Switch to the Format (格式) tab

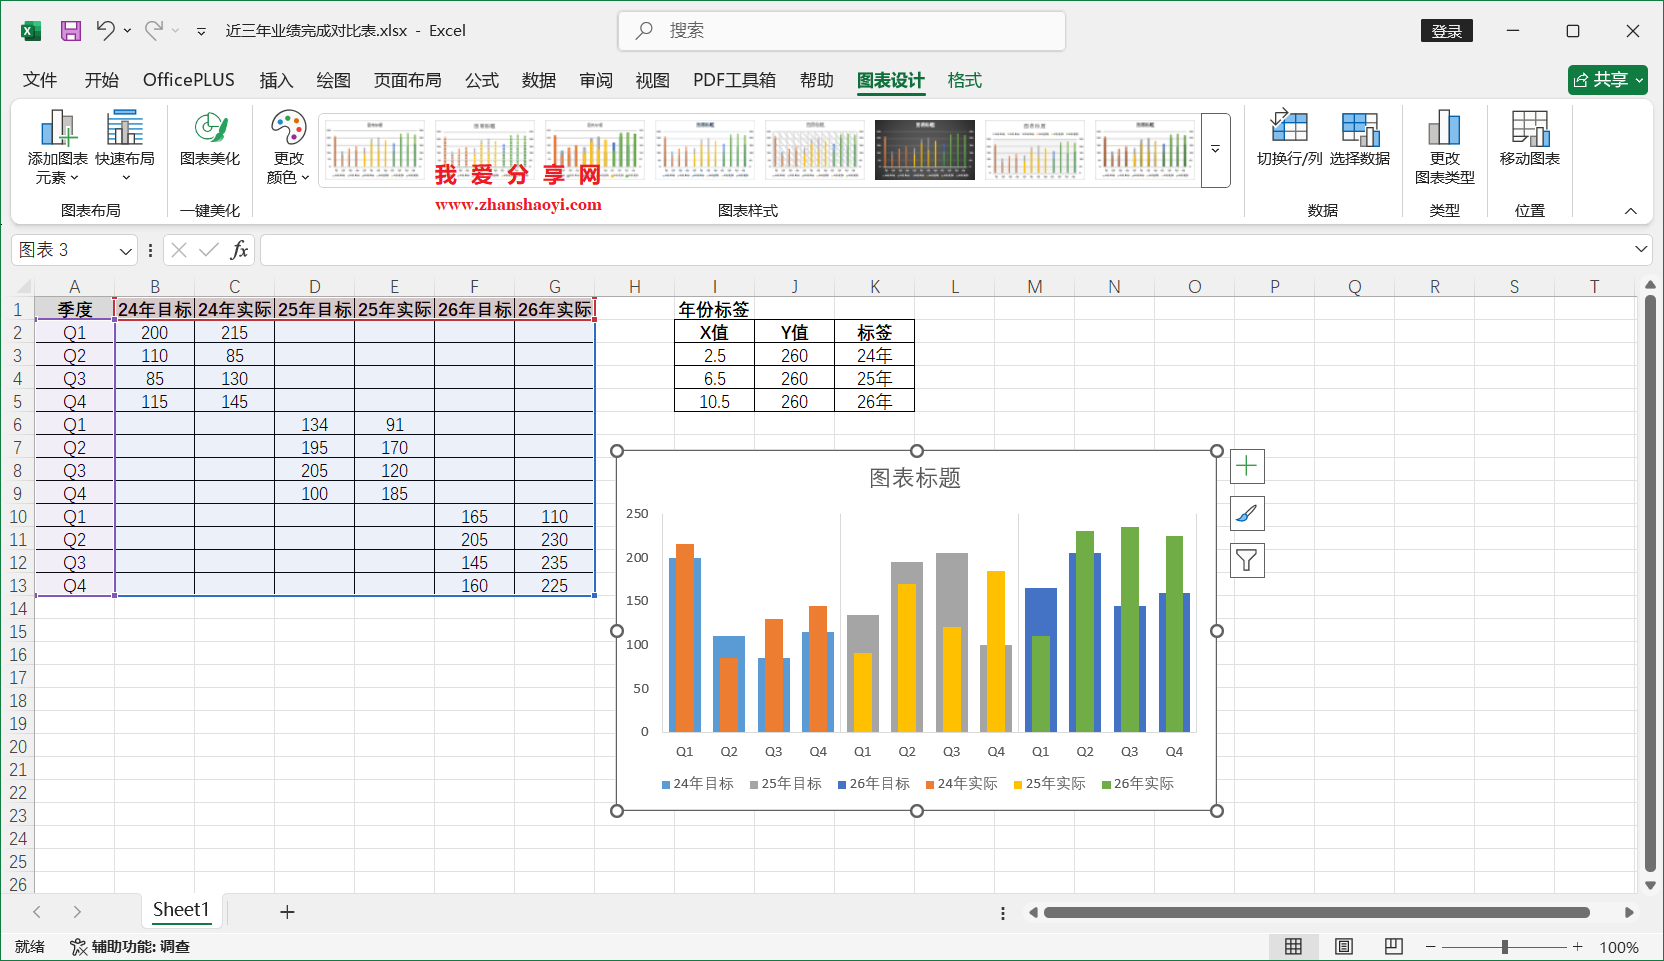[964, 80]
